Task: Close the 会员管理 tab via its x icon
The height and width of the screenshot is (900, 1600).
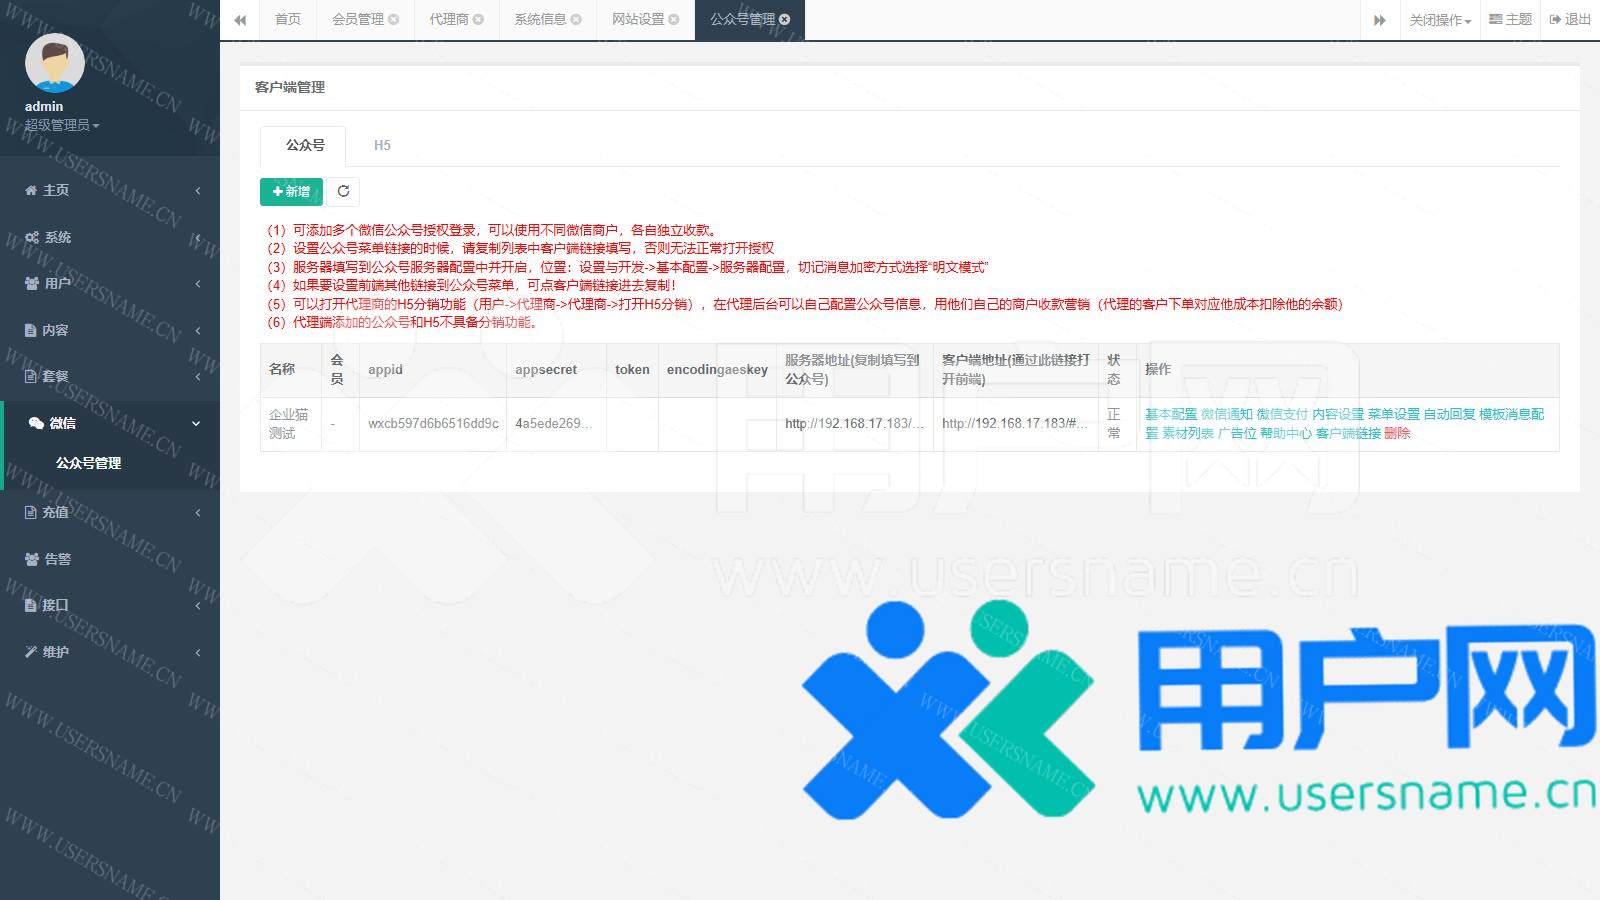Action: [394, 20]
